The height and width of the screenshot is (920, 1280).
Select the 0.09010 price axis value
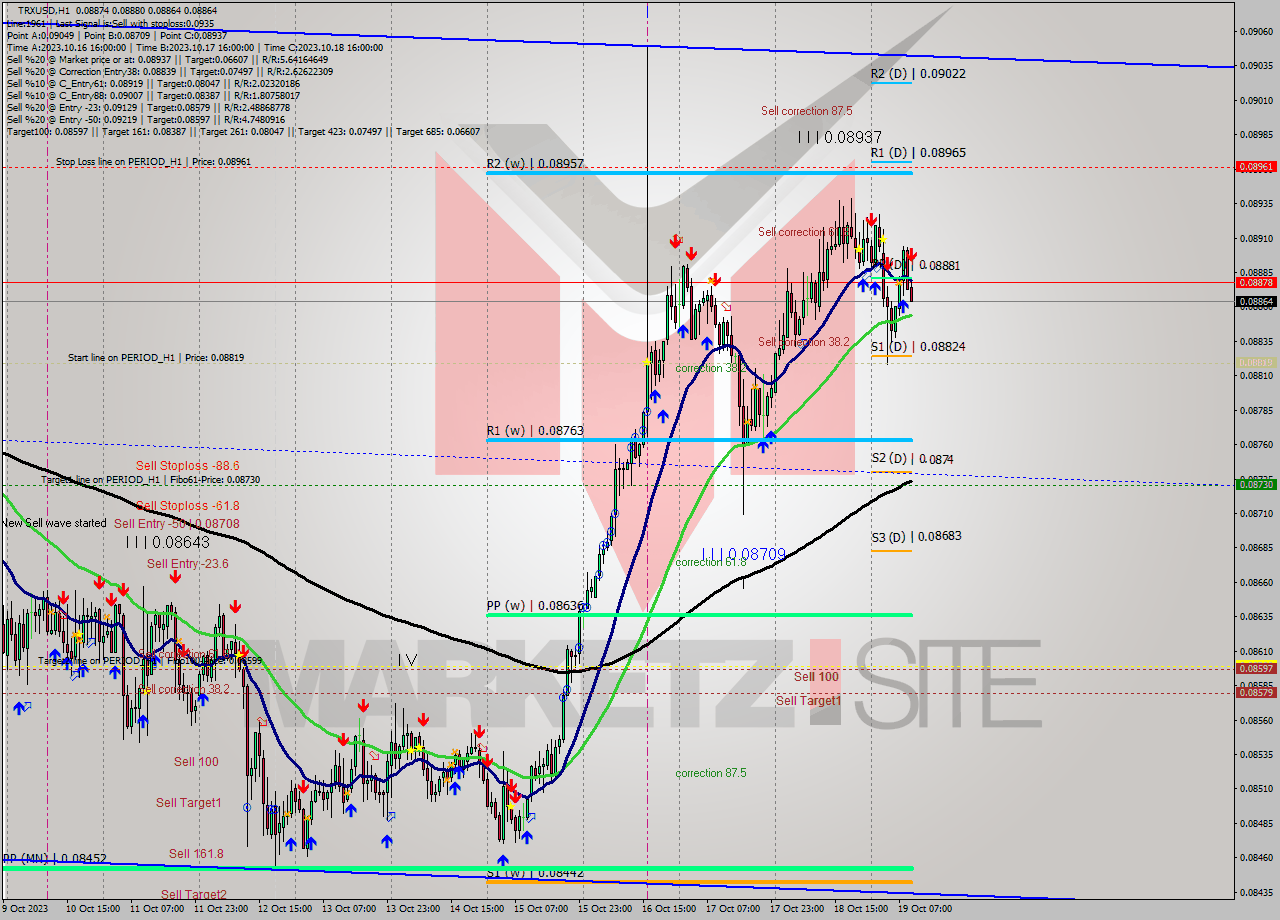[1255, 100]
